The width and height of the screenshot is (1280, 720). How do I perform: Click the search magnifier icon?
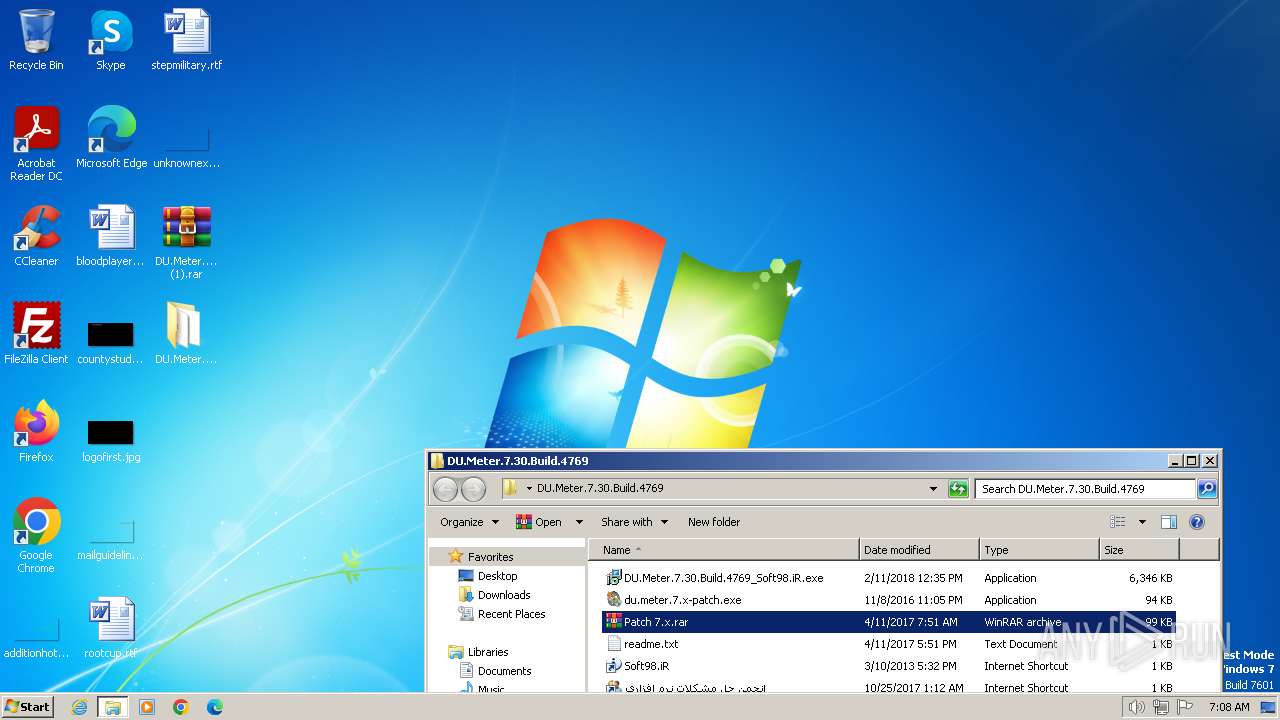[1207, 489]
